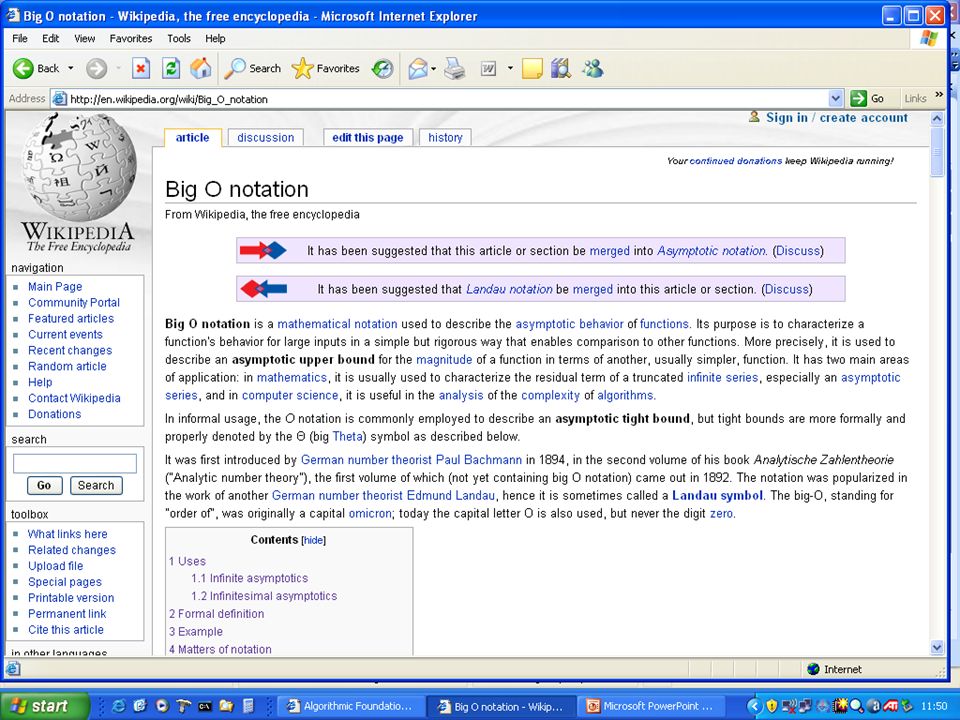Click the yellow security shield tray icon
The width and height of the screenshot is (960, 720).
click(x=771, y=706)
